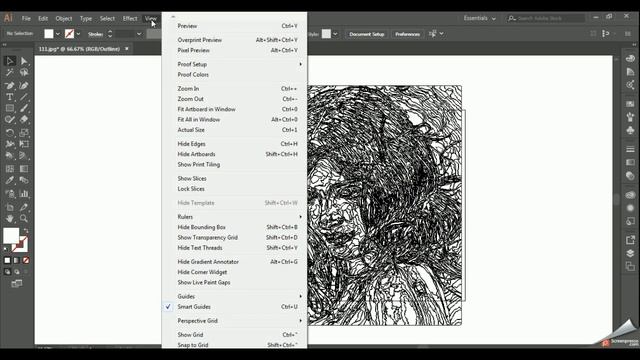Open the File menu

[x=26, y=18]
